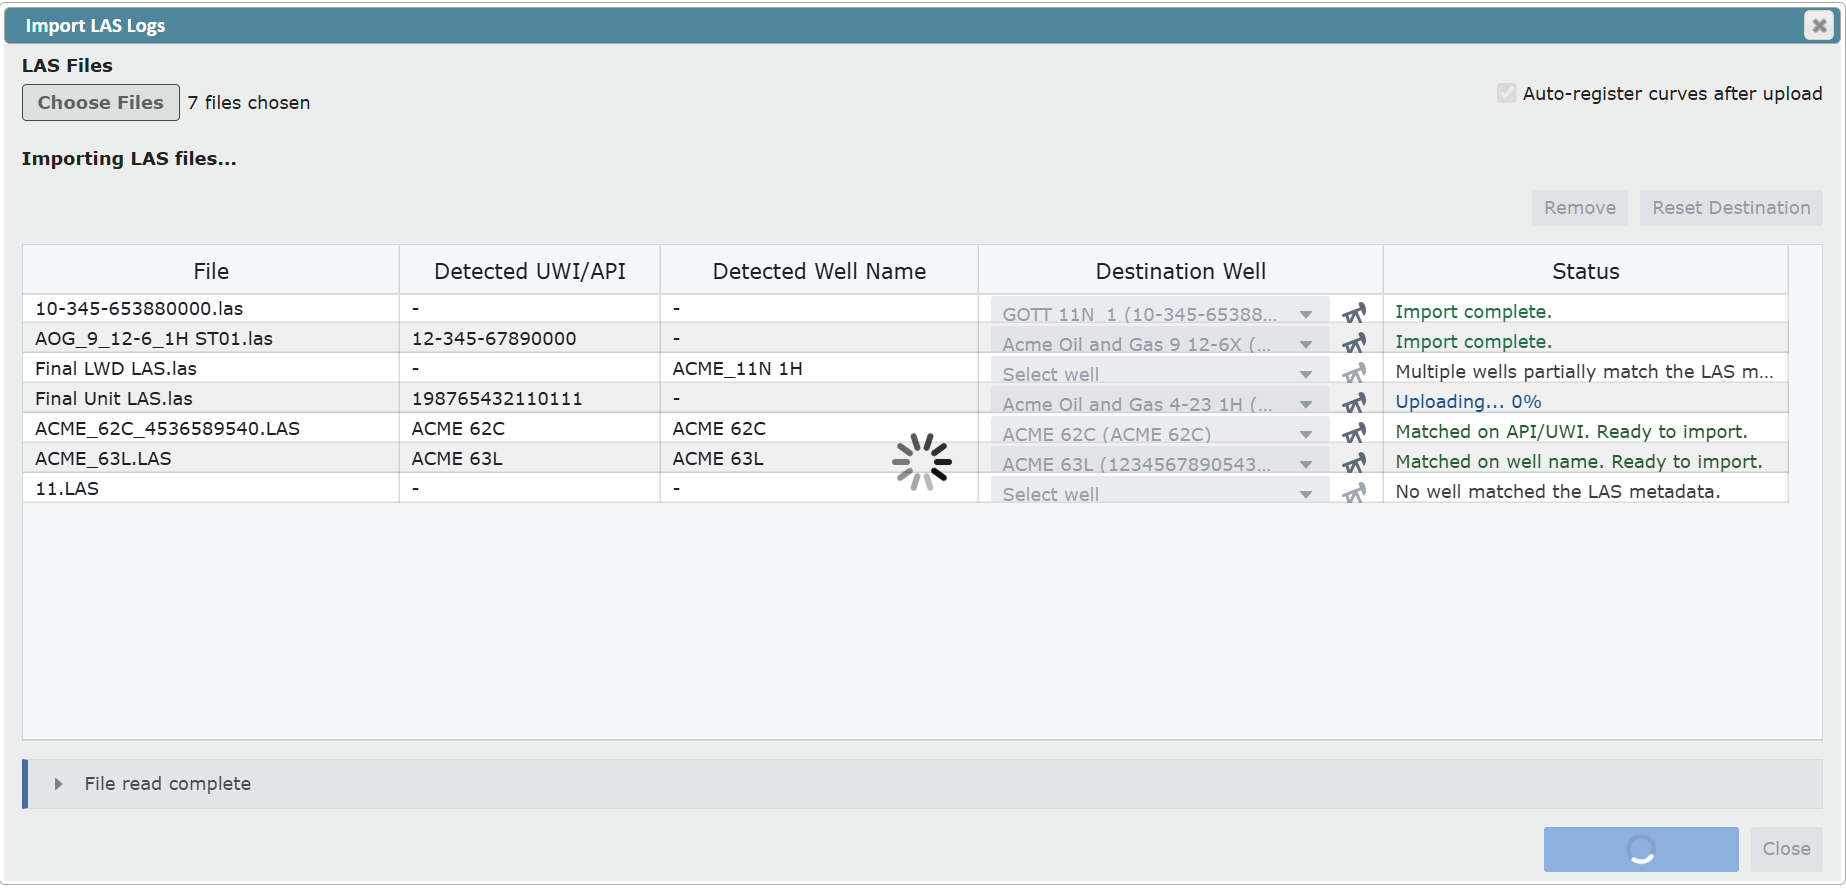Sort by Detected UWI/API column header
Viewport: 1846px width, 888px height.
(530, 270)
